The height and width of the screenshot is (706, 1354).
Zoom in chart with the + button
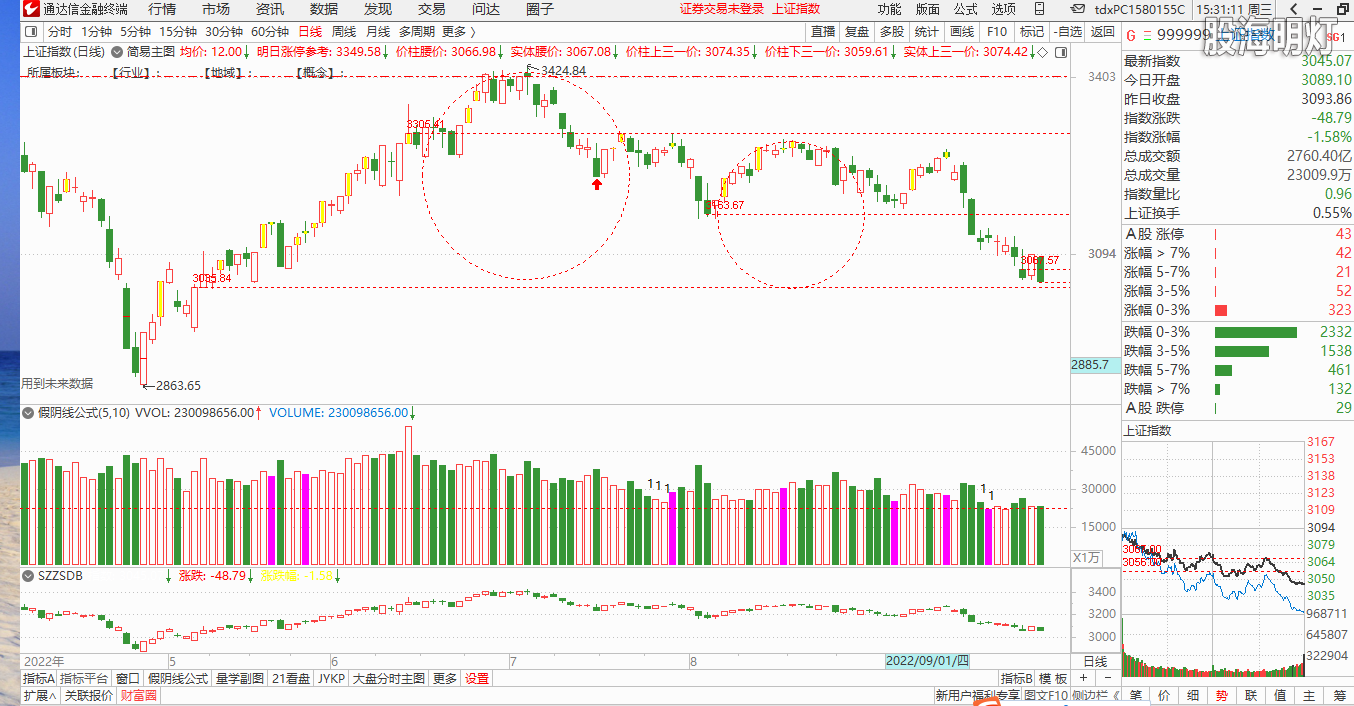point(1082,678)
